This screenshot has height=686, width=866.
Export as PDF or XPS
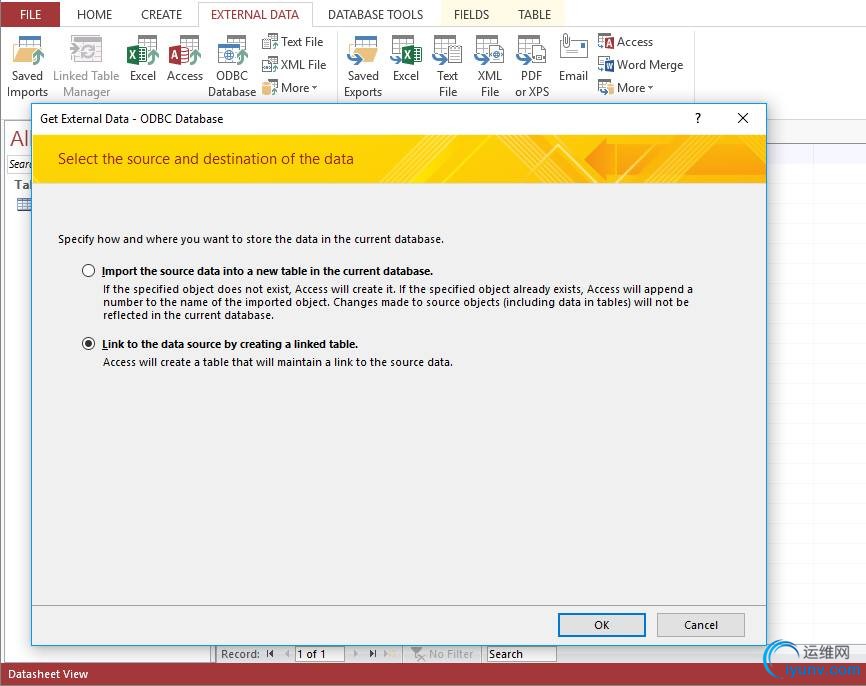click(532, 66)
